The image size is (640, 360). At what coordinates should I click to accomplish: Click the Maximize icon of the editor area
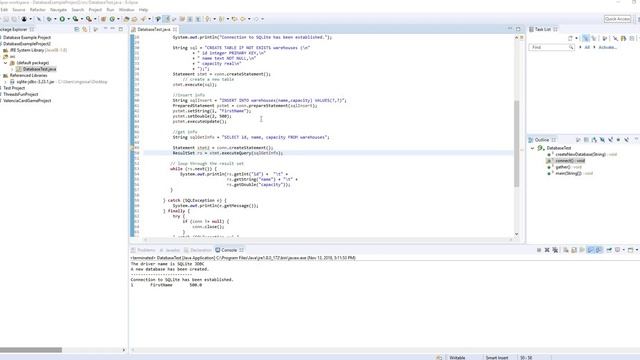pos(518,29)
